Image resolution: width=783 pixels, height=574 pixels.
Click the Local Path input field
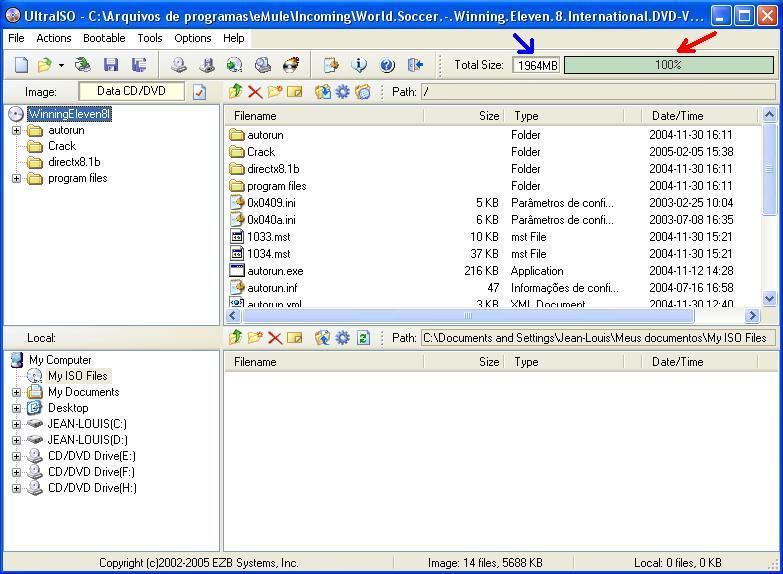point(598,338)
